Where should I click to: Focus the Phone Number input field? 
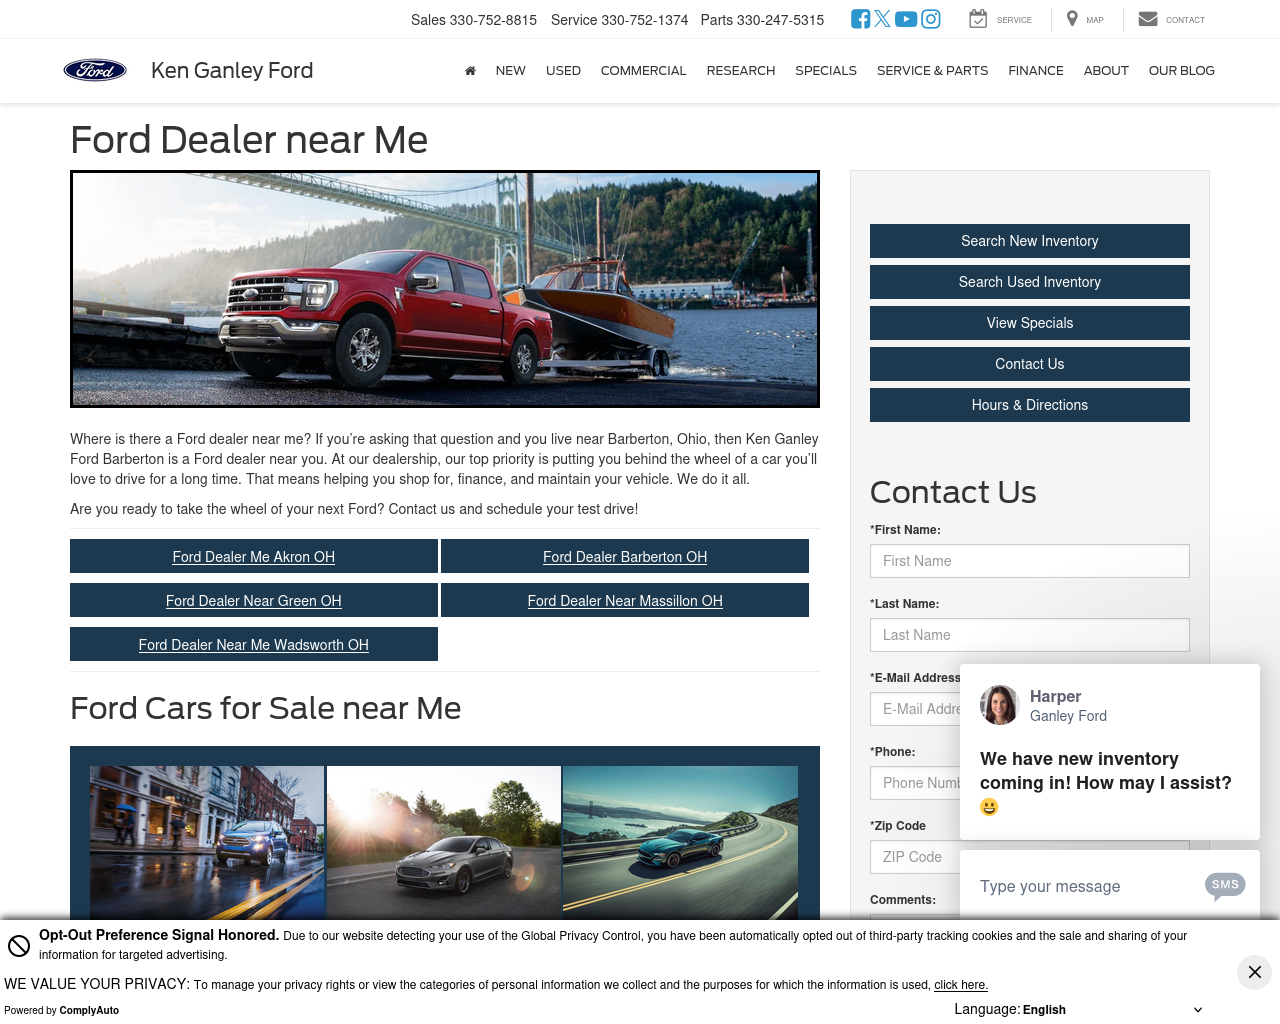click(915, 783)
